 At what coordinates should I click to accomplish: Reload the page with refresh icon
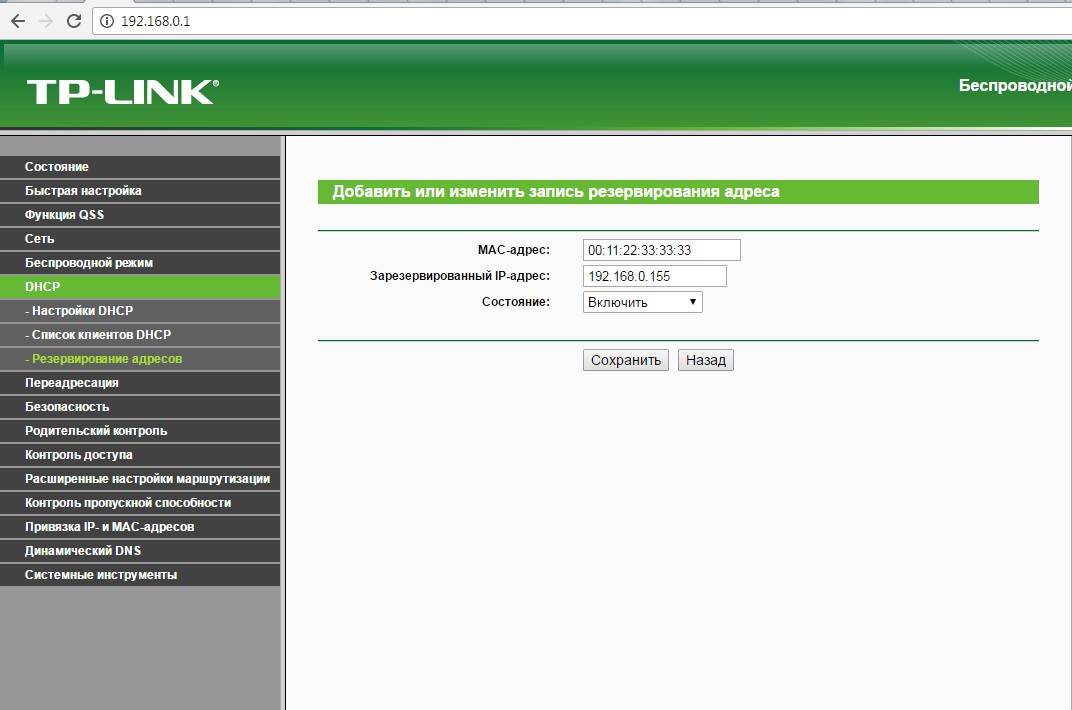point(74,21)
